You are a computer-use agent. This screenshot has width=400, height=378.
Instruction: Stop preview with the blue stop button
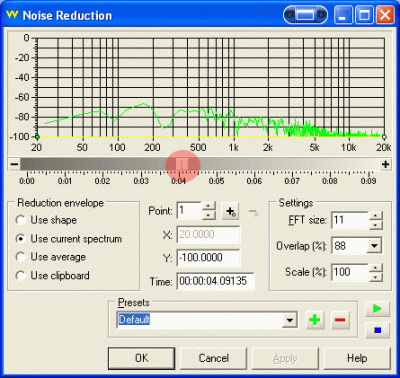pyautogui.click(x=377, y=330)
